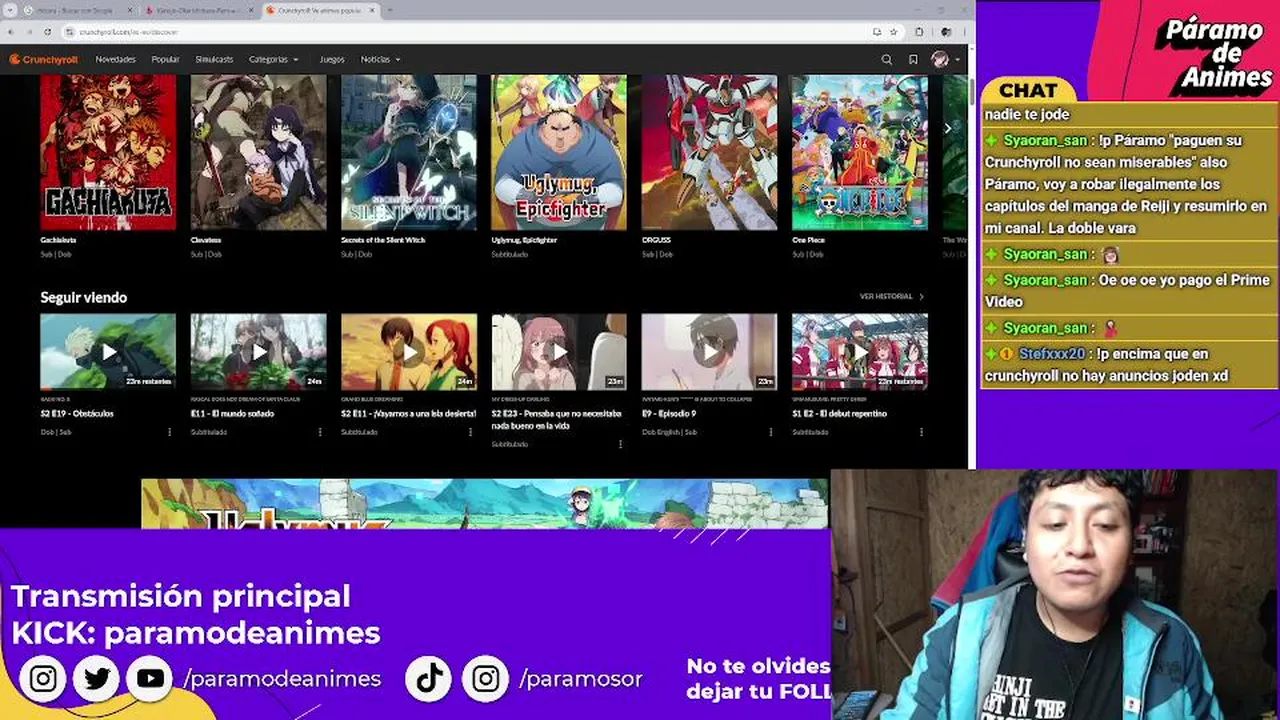Open options menu for E11 - El mundo soñado

click(320, 432)
